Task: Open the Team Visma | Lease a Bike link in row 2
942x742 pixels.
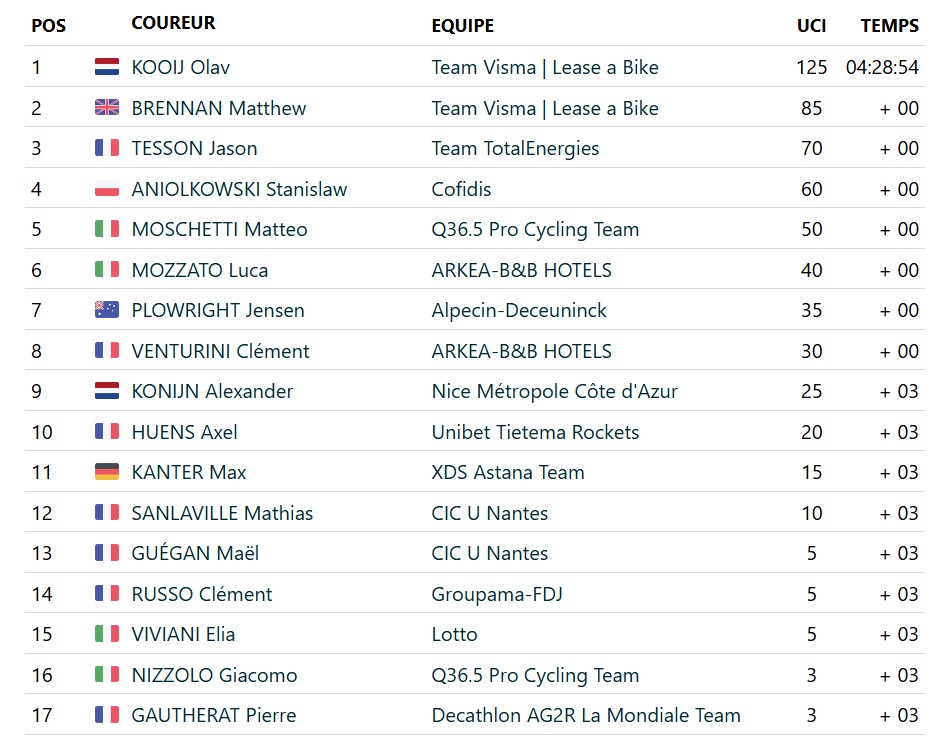Action: 545,108
